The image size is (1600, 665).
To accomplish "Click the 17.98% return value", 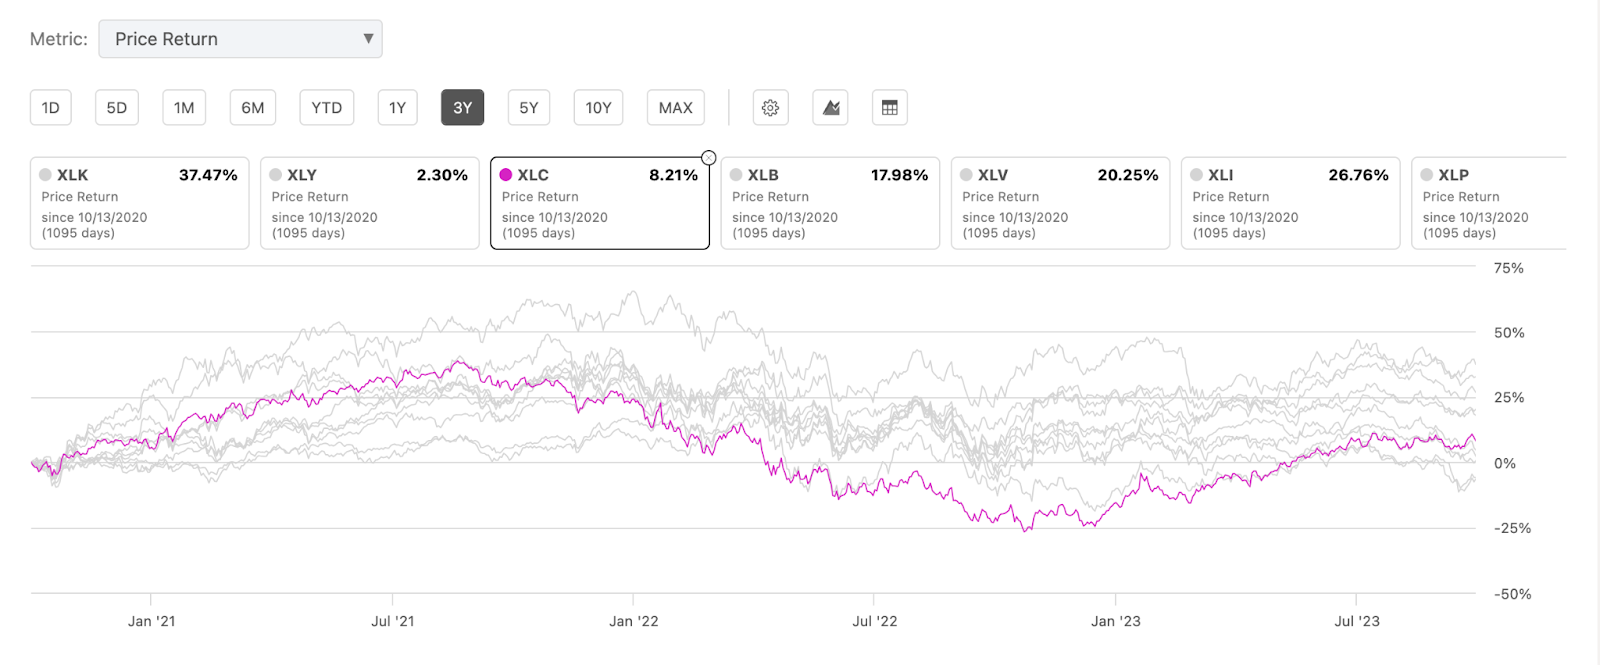I will tap(899, 175).
